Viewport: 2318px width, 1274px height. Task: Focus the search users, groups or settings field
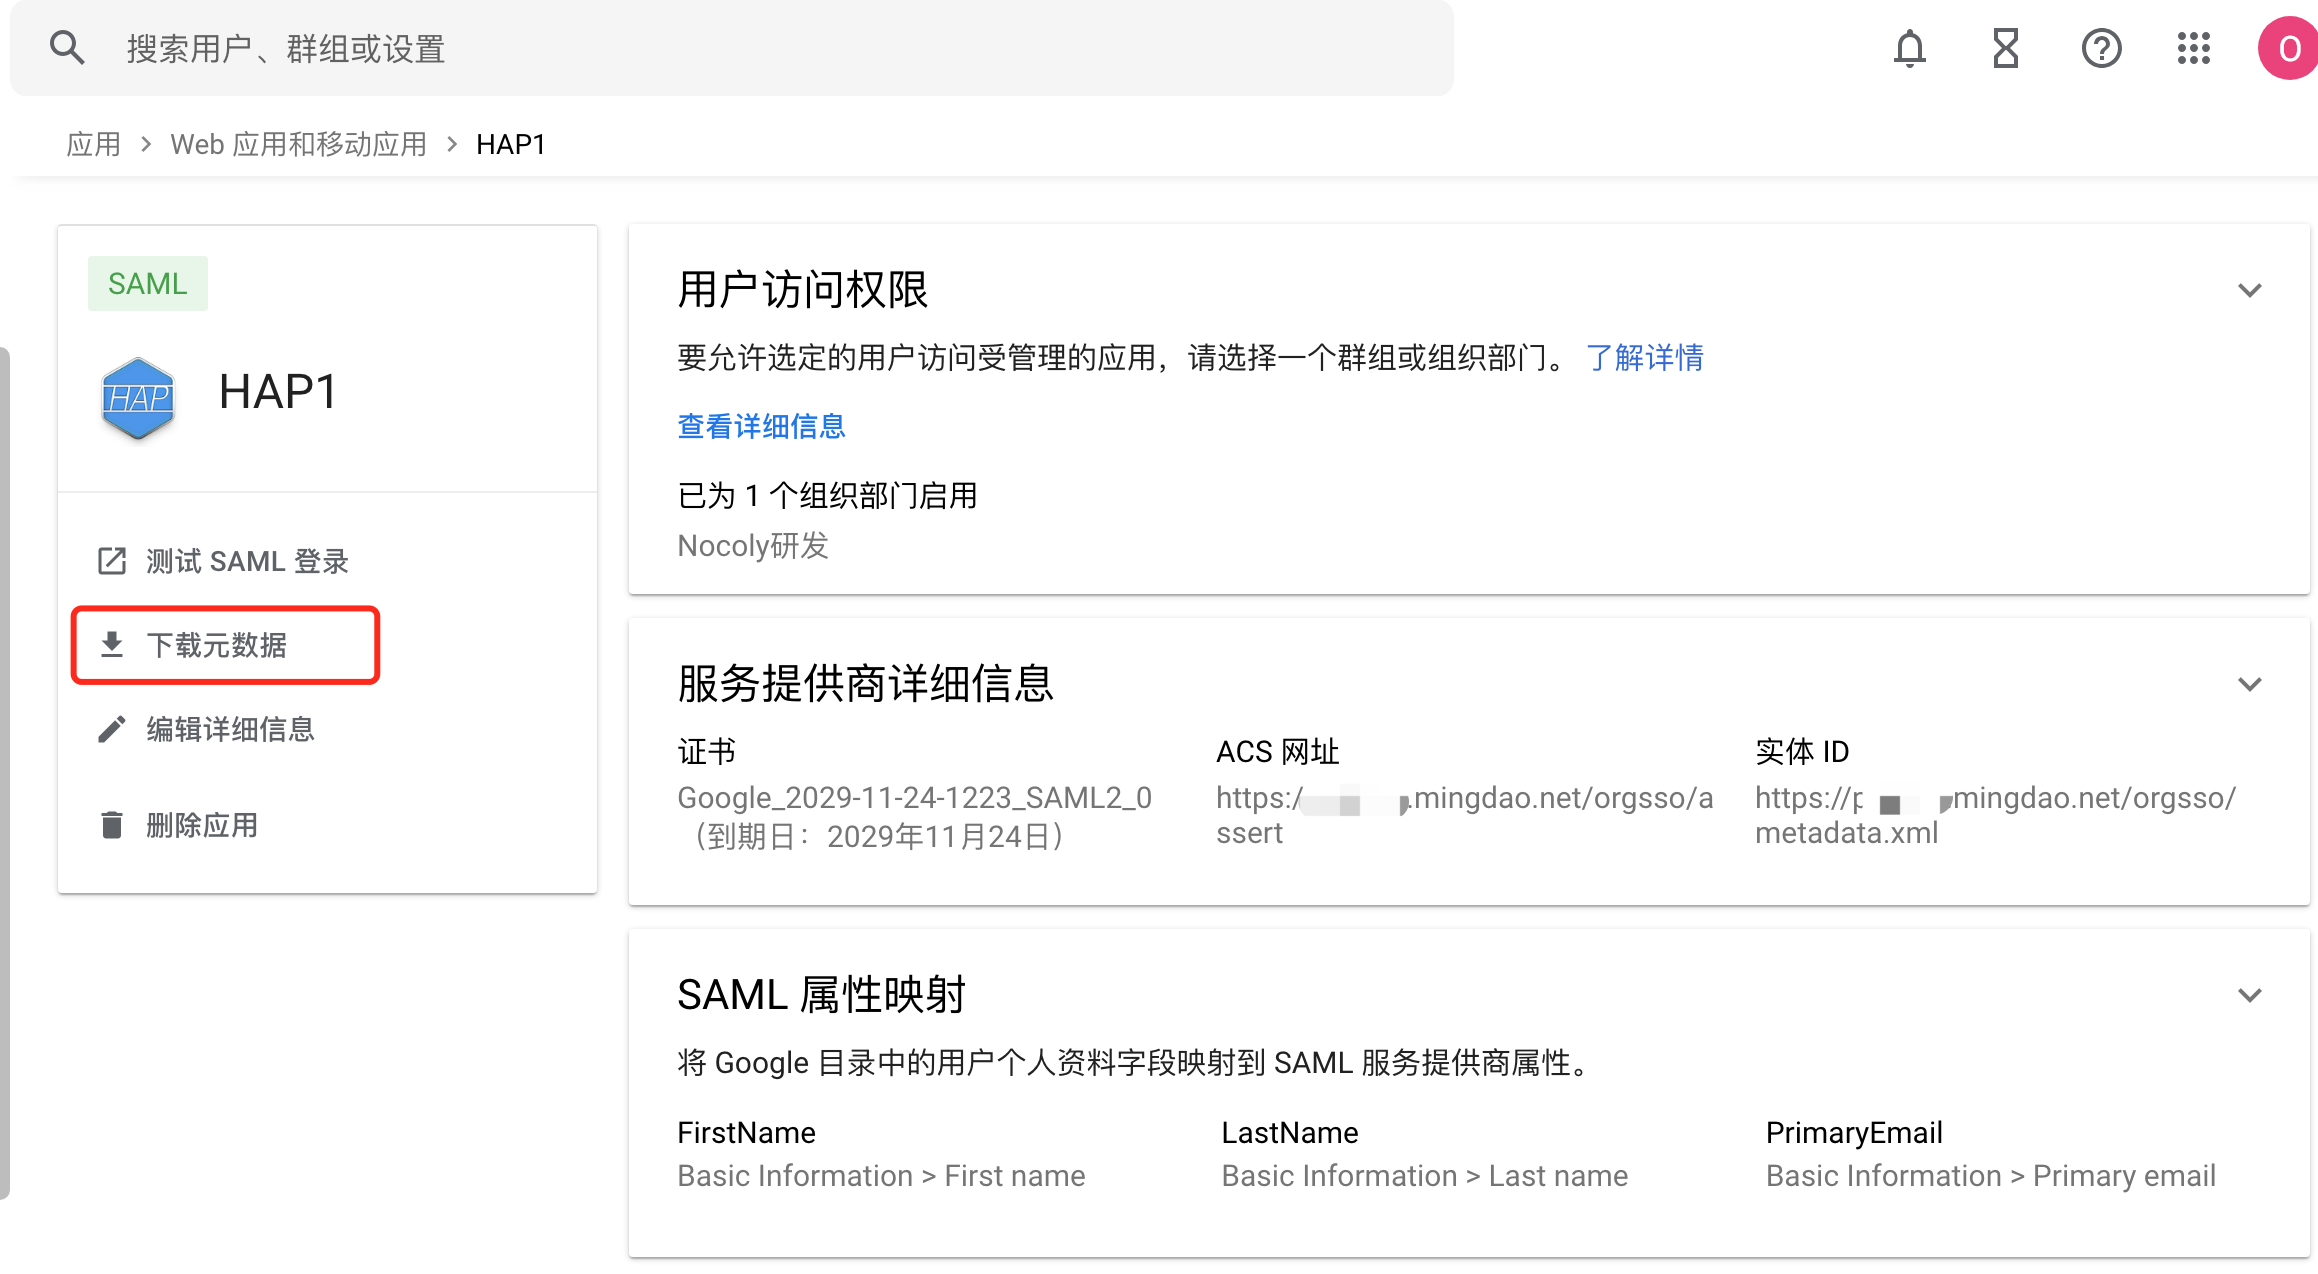pos(732,48)
